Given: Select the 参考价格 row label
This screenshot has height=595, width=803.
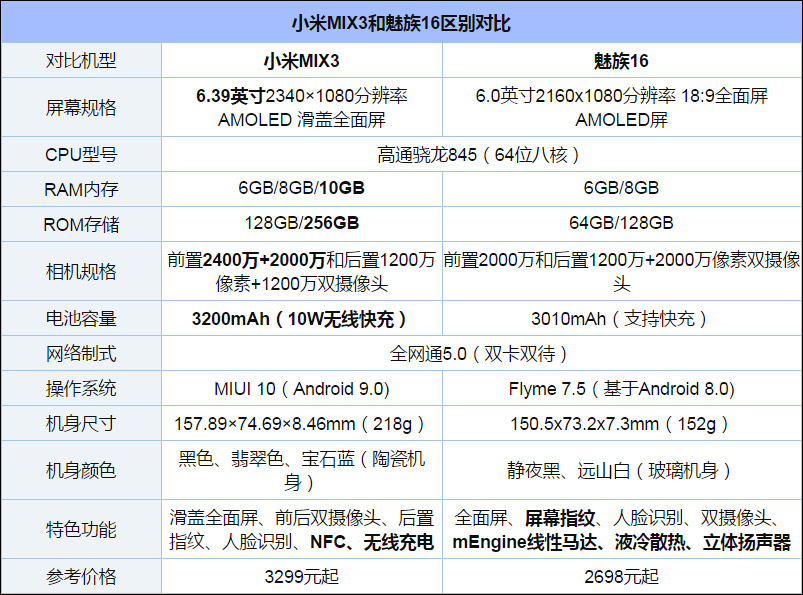Looking at the screenshot, I should (x=81, y=577).
